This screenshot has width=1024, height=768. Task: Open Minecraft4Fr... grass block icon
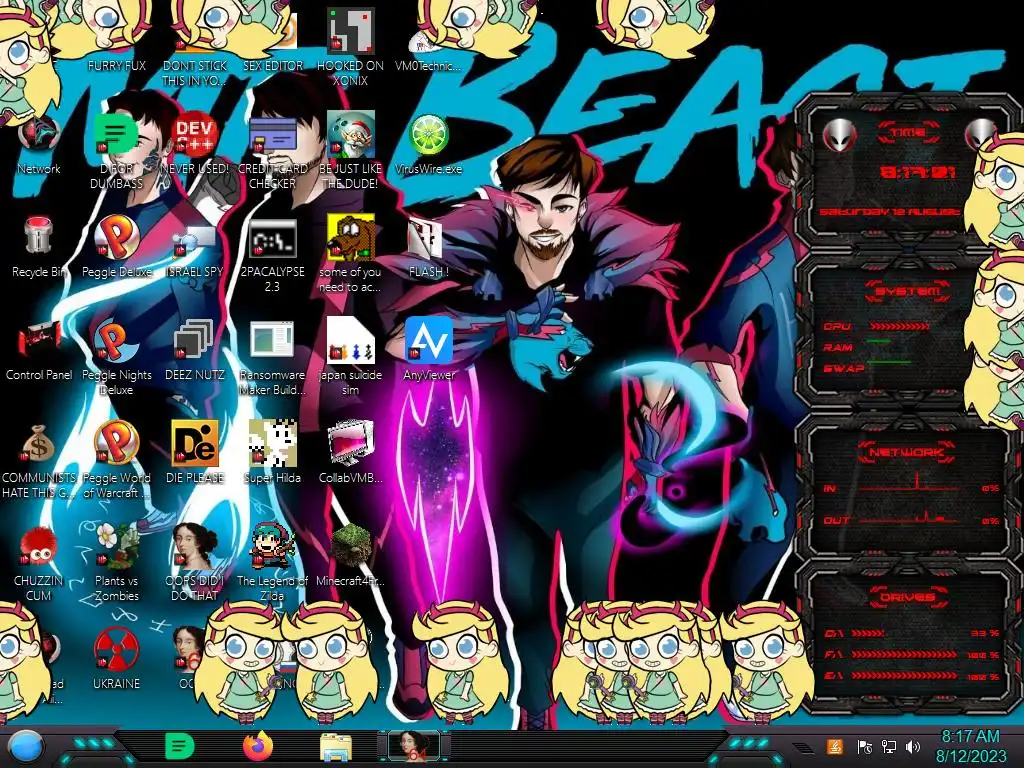pos(350,556)
